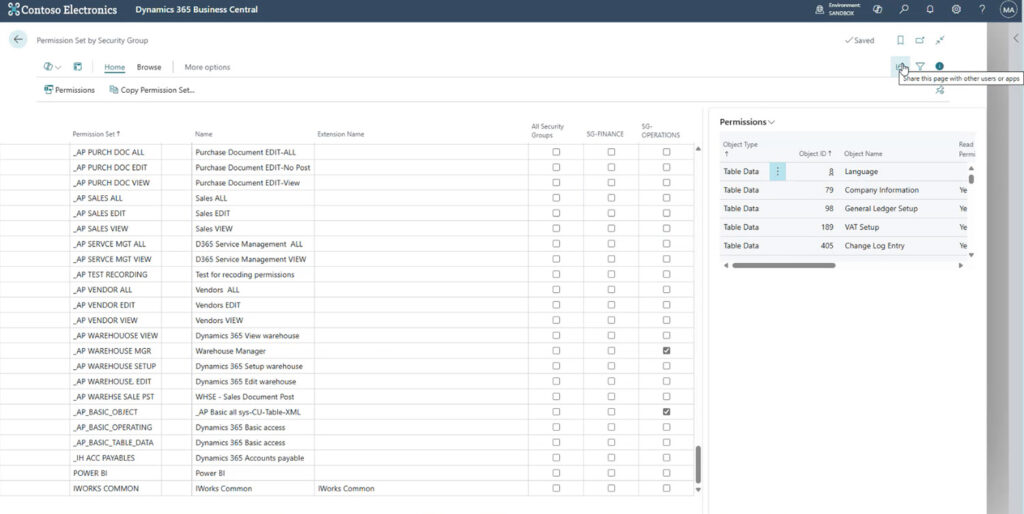Uncheck SG-OPERATIONS for _AP_BASIC_OBJECT
Image resolution: width=1024 pixels, height=514 pixels.
[666, 412]
